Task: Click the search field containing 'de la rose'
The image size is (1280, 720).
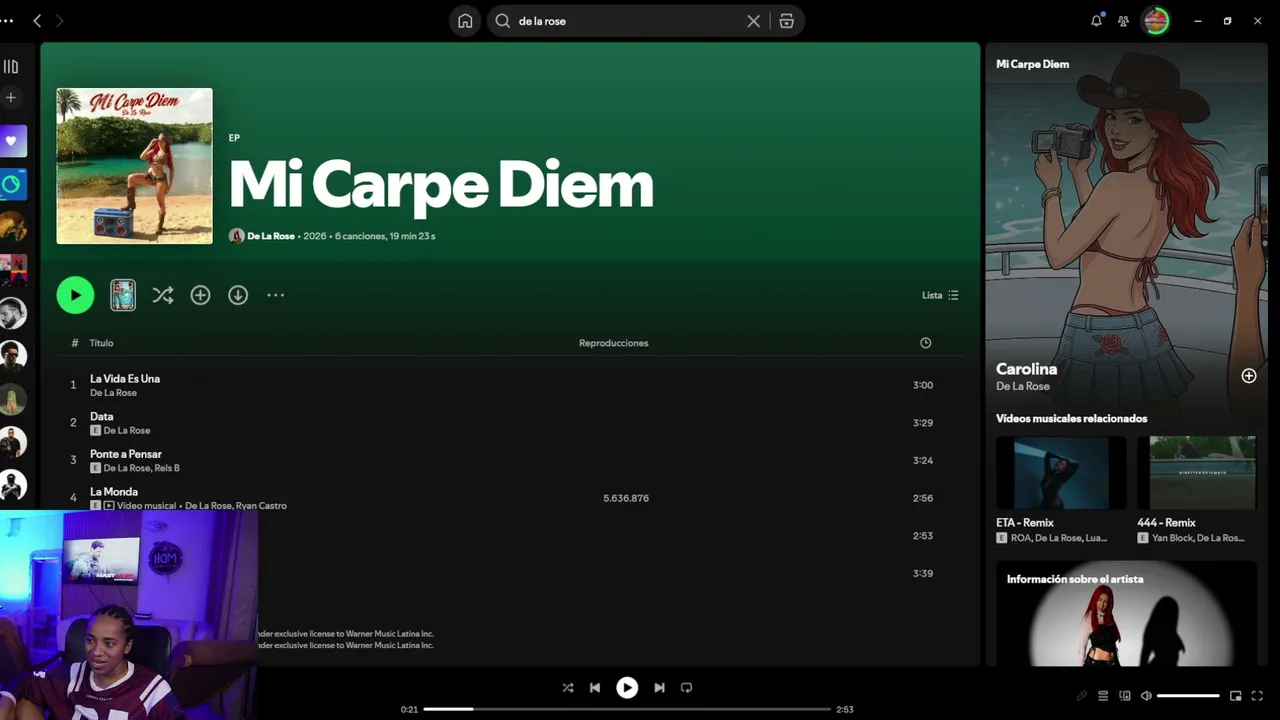Action: 627,21
